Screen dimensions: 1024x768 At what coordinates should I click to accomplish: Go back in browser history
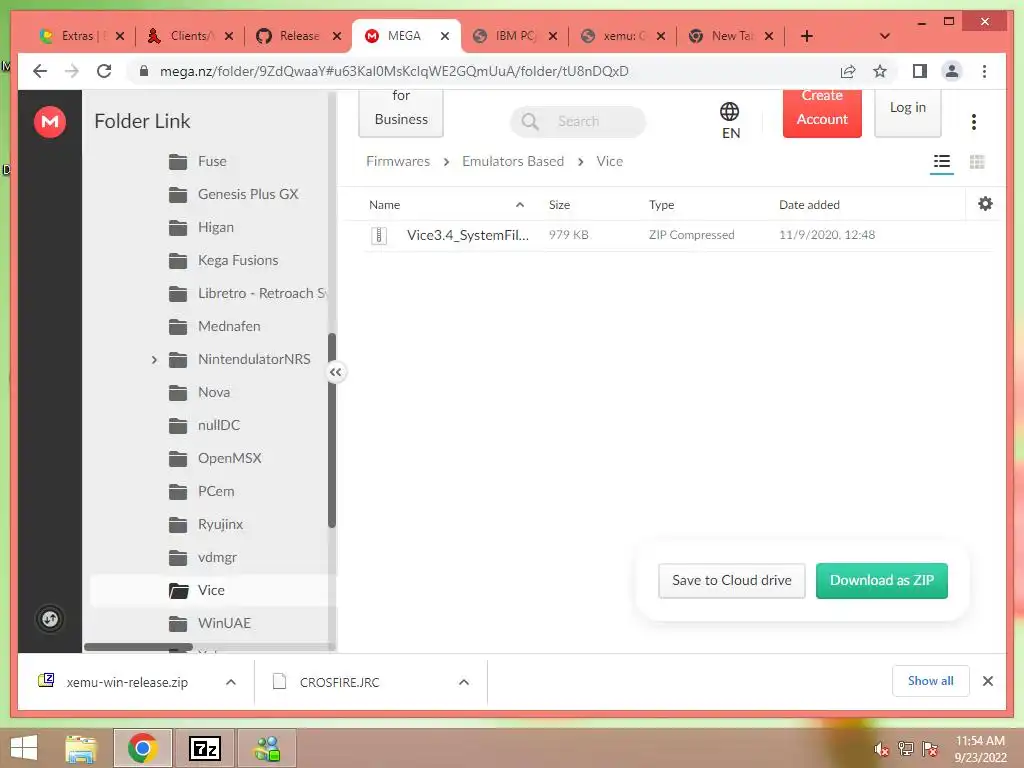pyautogui.click(x=40, y=71)
